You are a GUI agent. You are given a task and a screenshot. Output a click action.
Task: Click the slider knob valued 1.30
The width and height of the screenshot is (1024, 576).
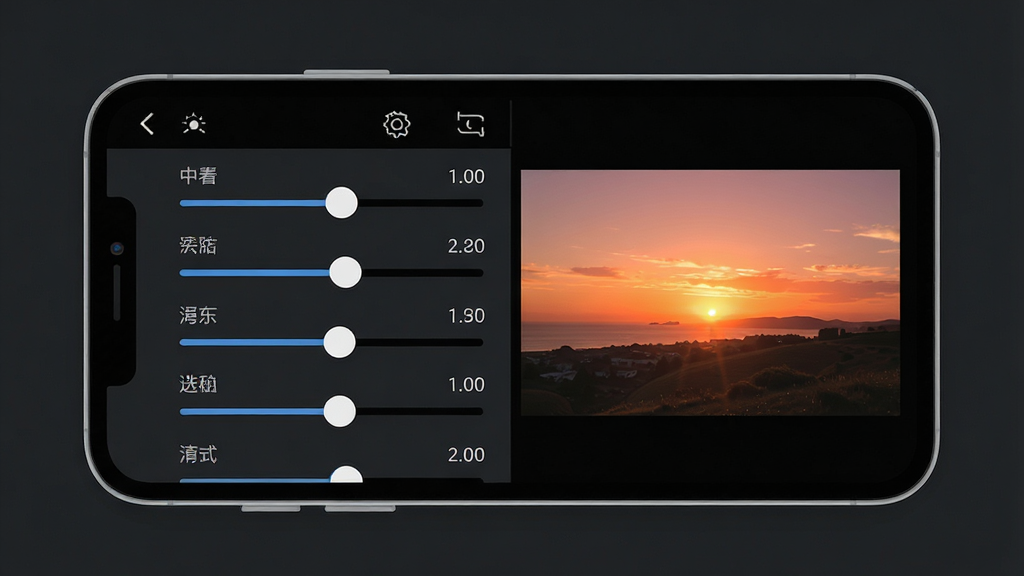pyautogui.click(x=340, y=342)
